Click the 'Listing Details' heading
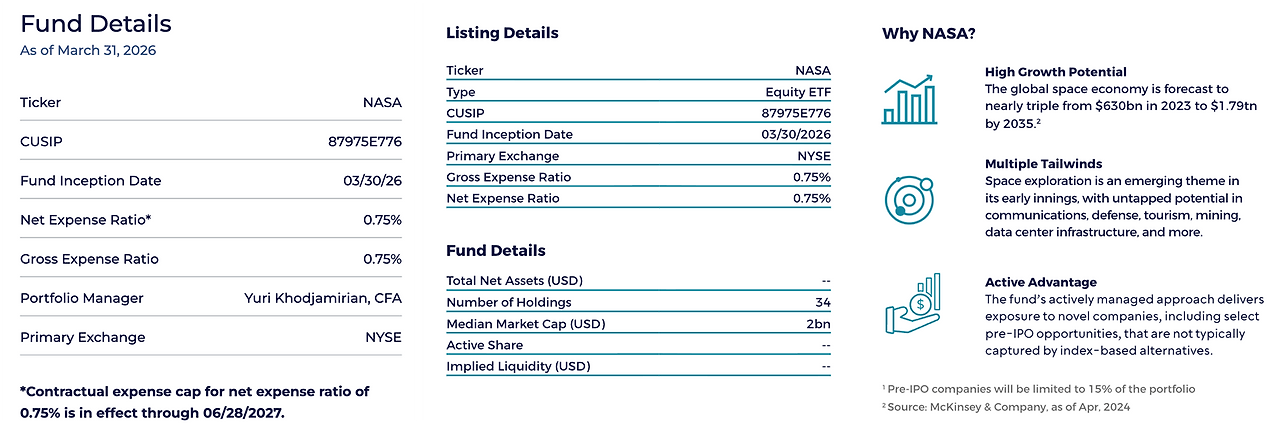The width and height of the screenshot is (1280, 423). 502,33
